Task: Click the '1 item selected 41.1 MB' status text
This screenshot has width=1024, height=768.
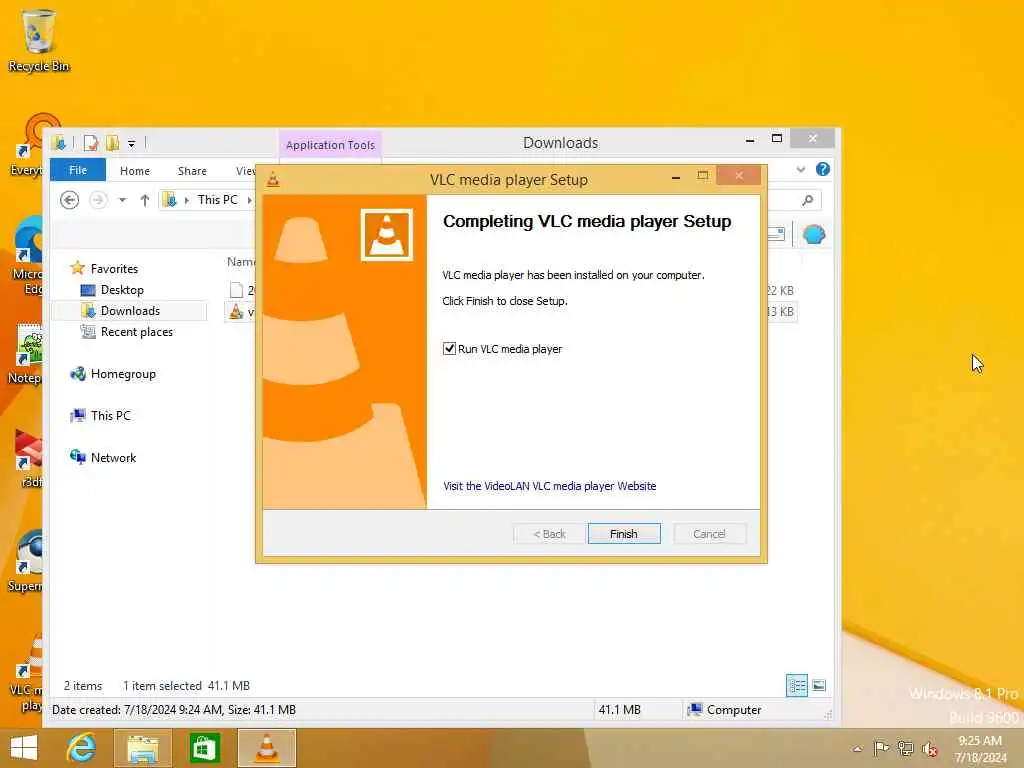Action: pos(187,686)
